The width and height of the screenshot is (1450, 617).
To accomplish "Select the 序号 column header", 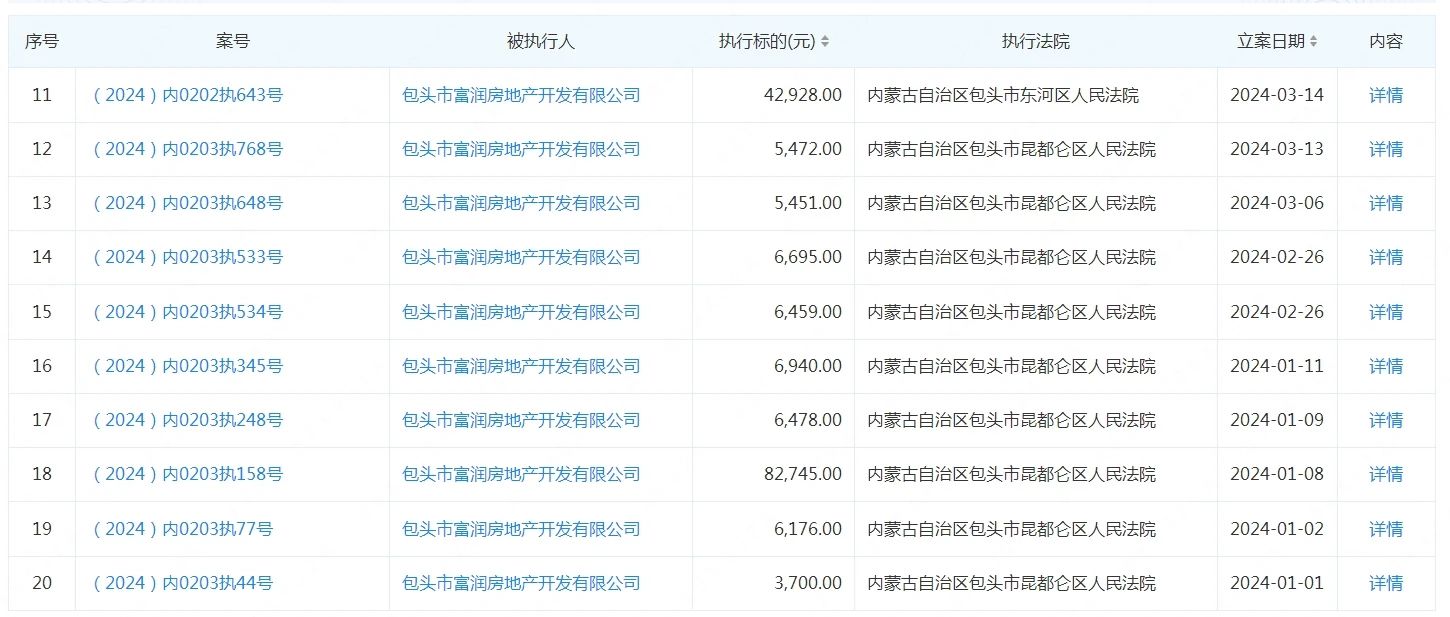I will click(42, 42).
